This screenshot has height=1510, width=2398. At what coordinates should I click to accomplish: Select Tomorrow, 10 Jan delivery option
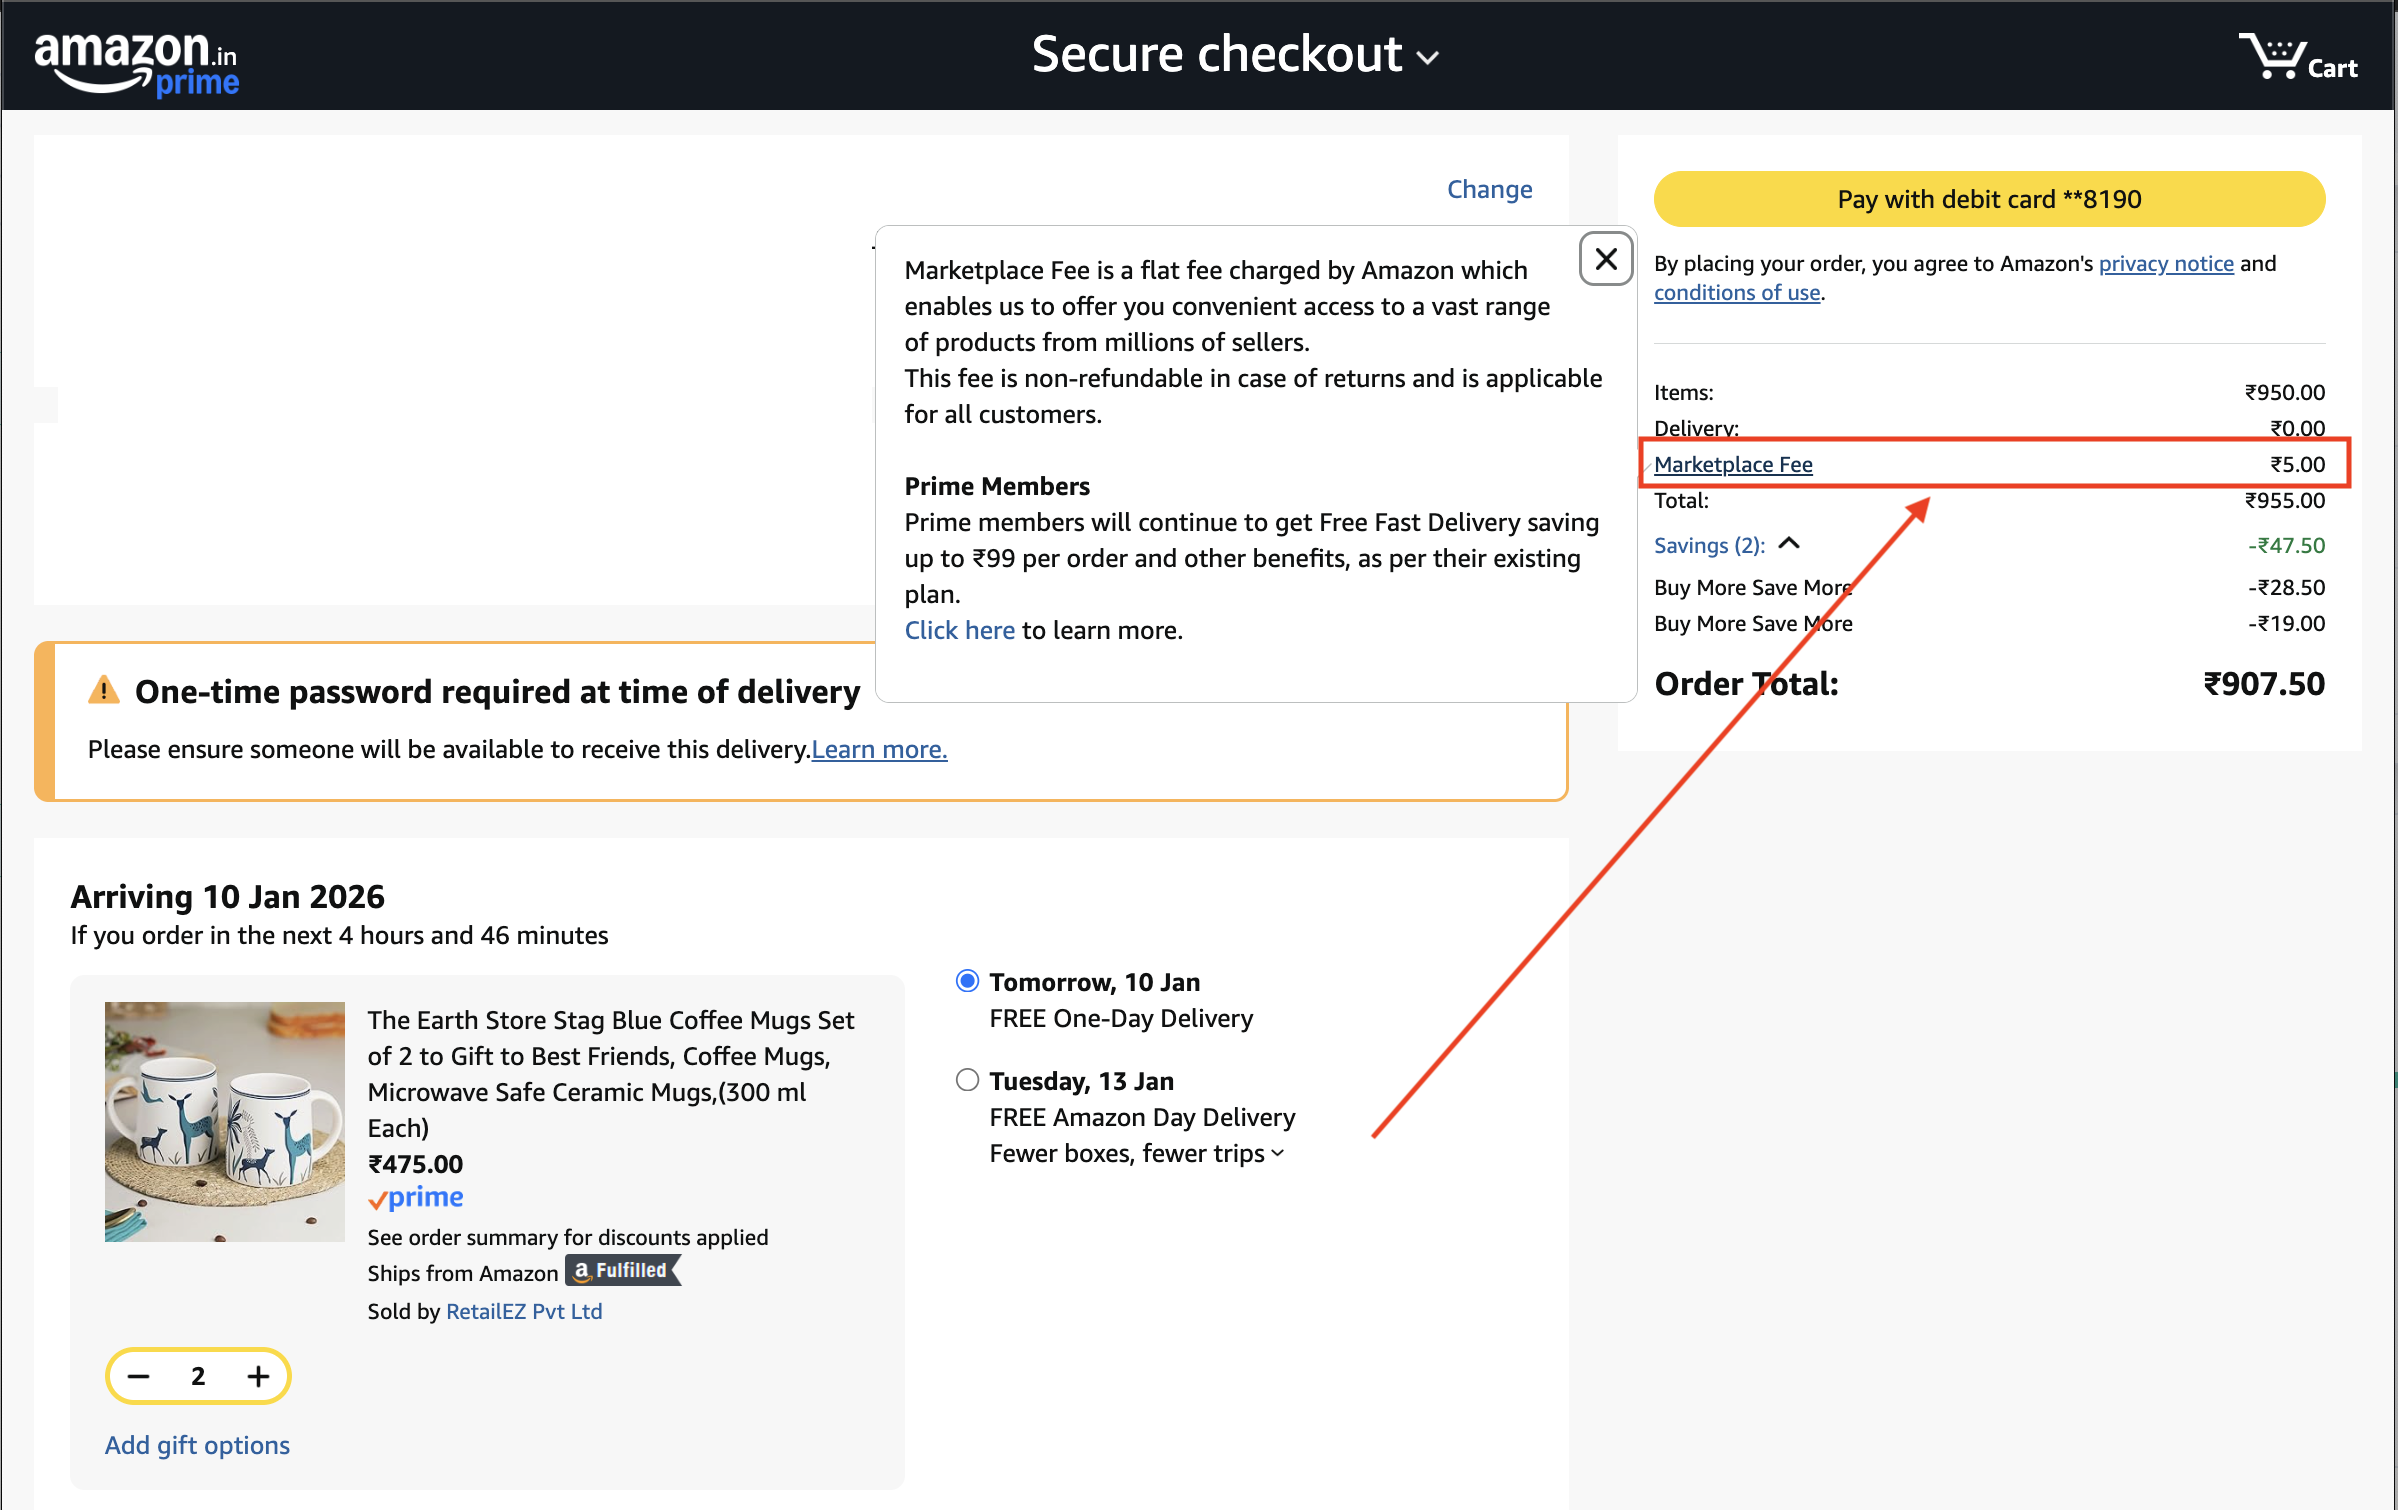(x=966, y=981)
